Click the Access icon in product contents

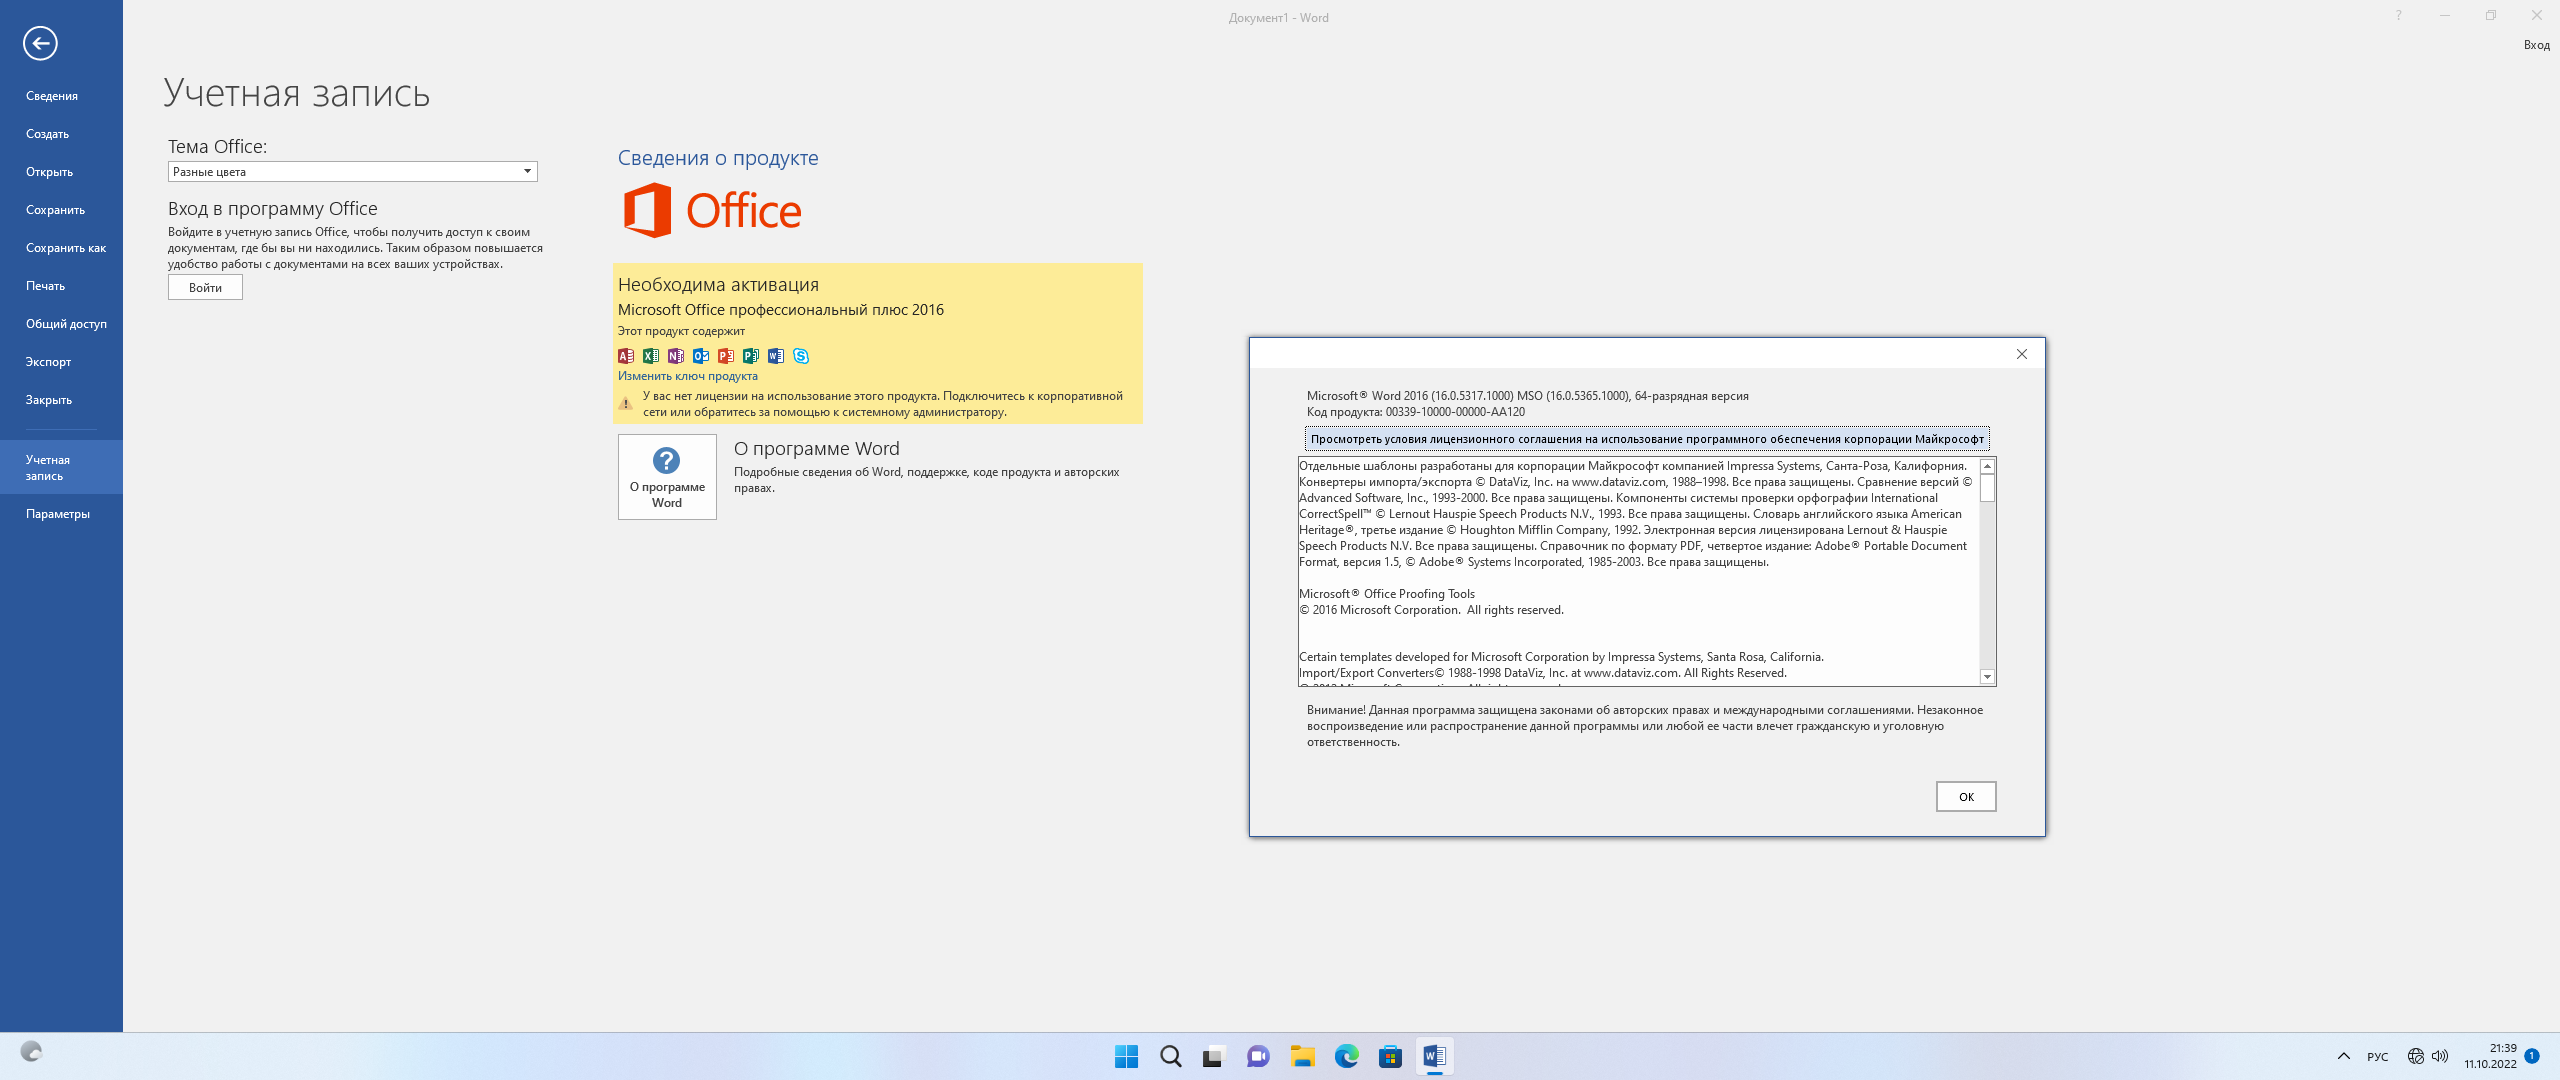[x=626, y=356]
